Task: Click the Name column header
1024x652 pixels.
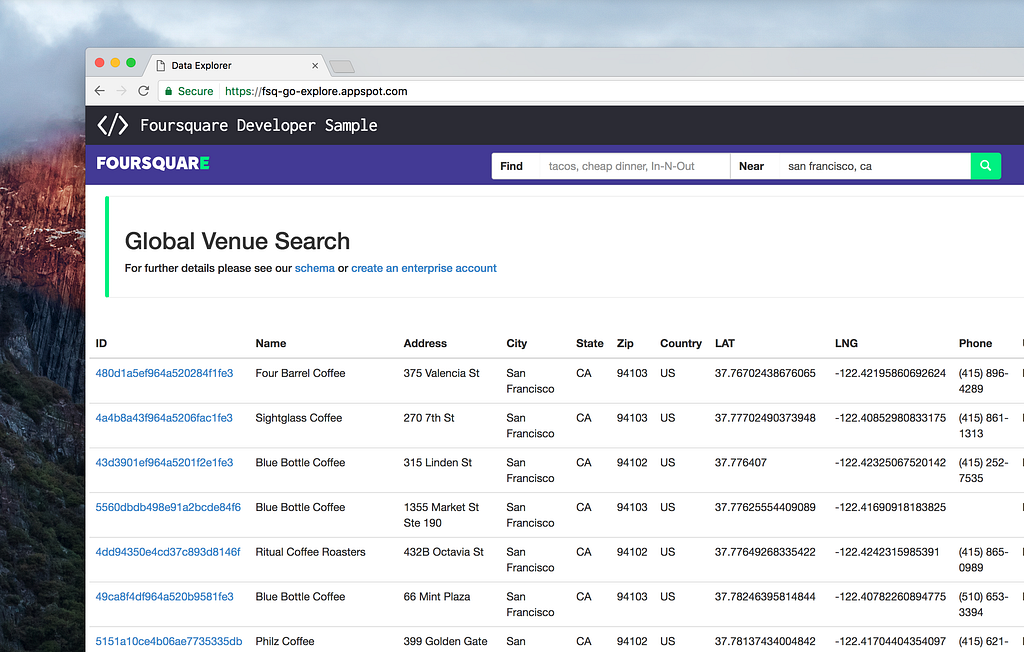Action: pyautogui.click(x=271, y=343)
